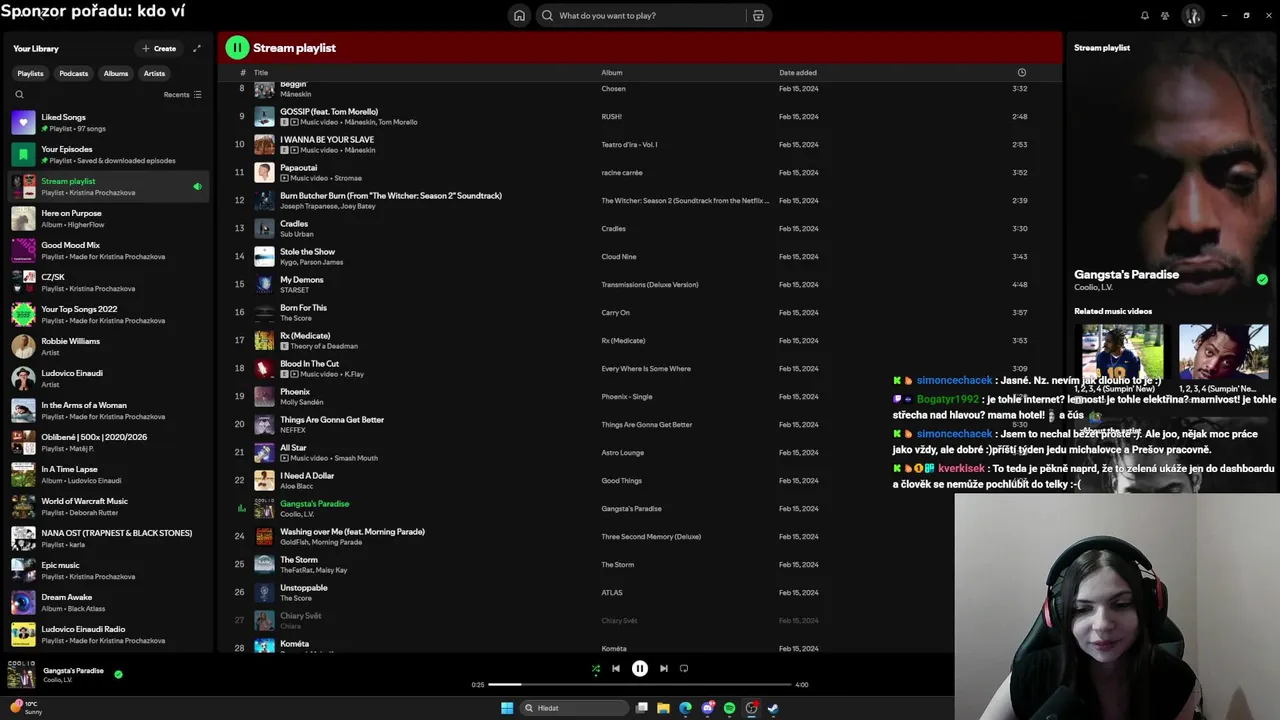The width and height of the screenshot is (1280, 720).
Task: Open Your Episodes in library
Action: 108,154
